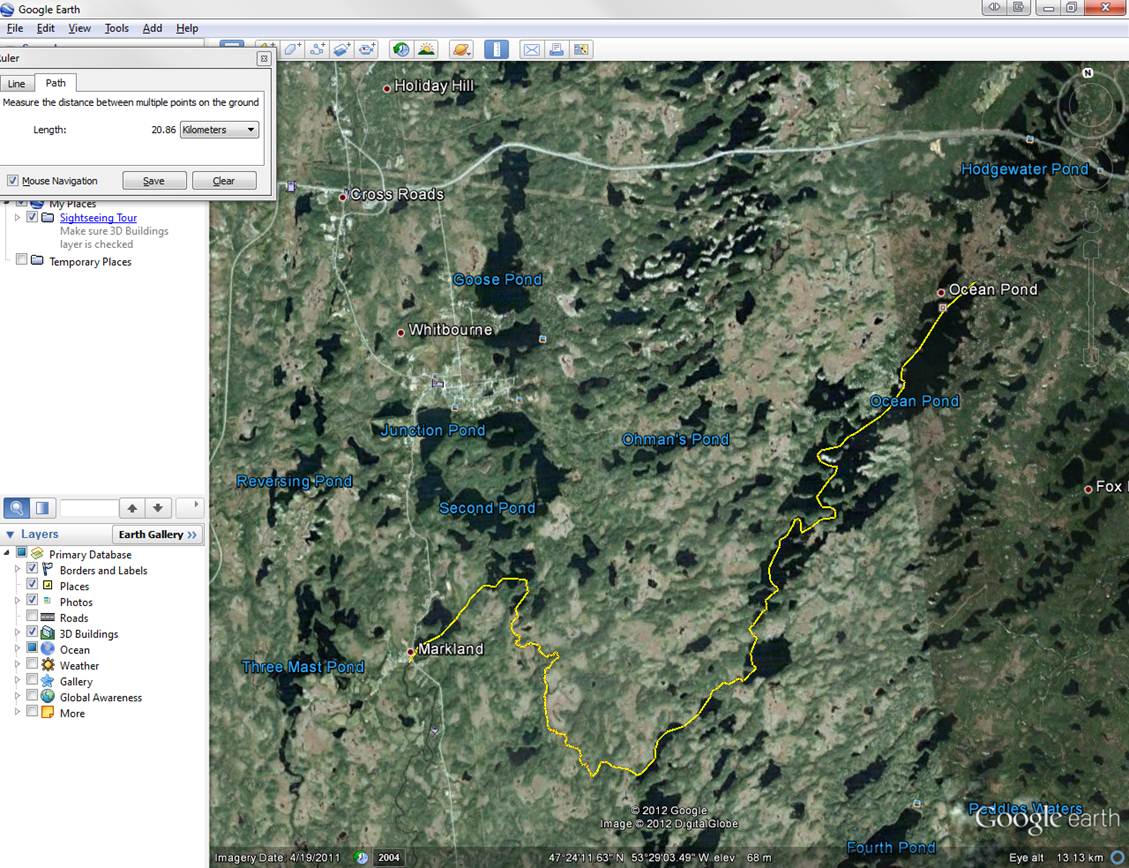Activate the Ruler measurement tool
The height and width of the screenshot is (868, 1129).
[x=496, y=49]
